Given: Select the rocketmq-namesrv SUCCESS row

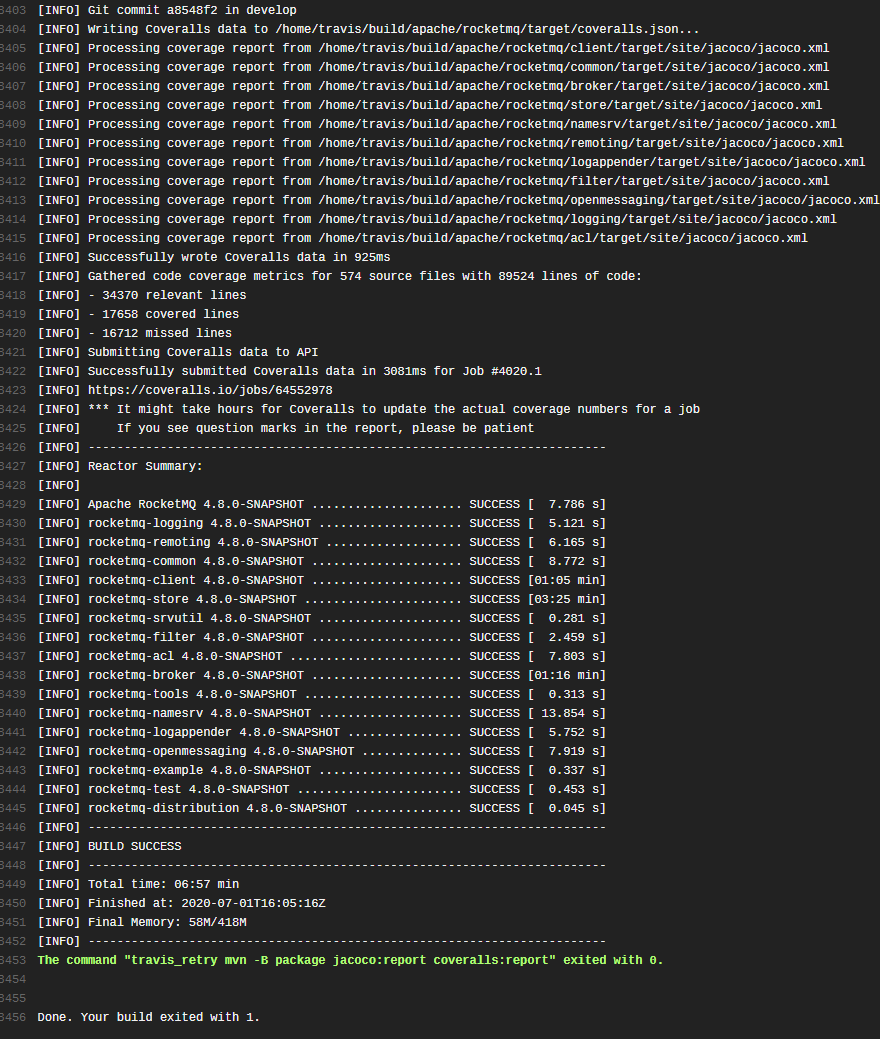Looking at the screenshot, I should (321, 713).
